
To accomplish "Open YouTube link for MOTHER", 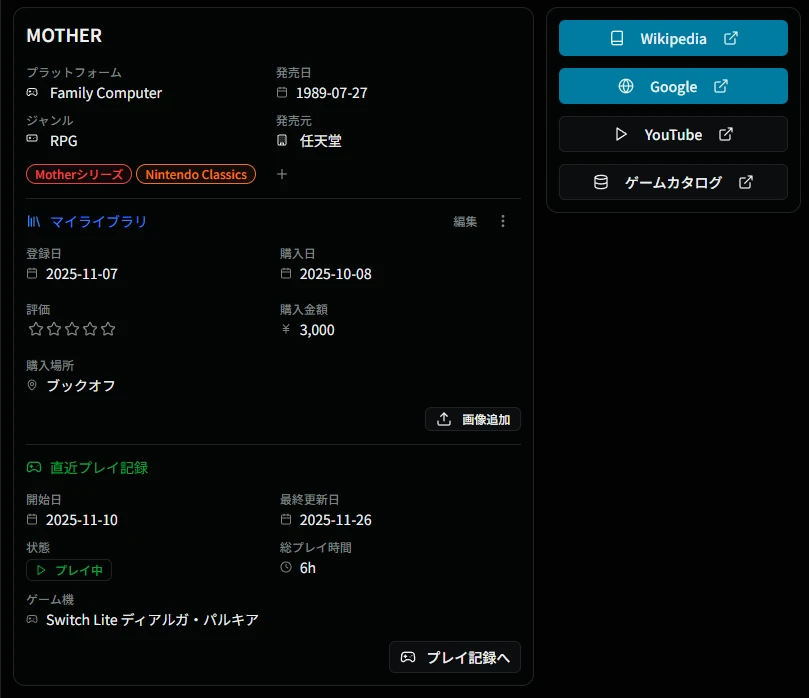I will (x=673, y=134).
